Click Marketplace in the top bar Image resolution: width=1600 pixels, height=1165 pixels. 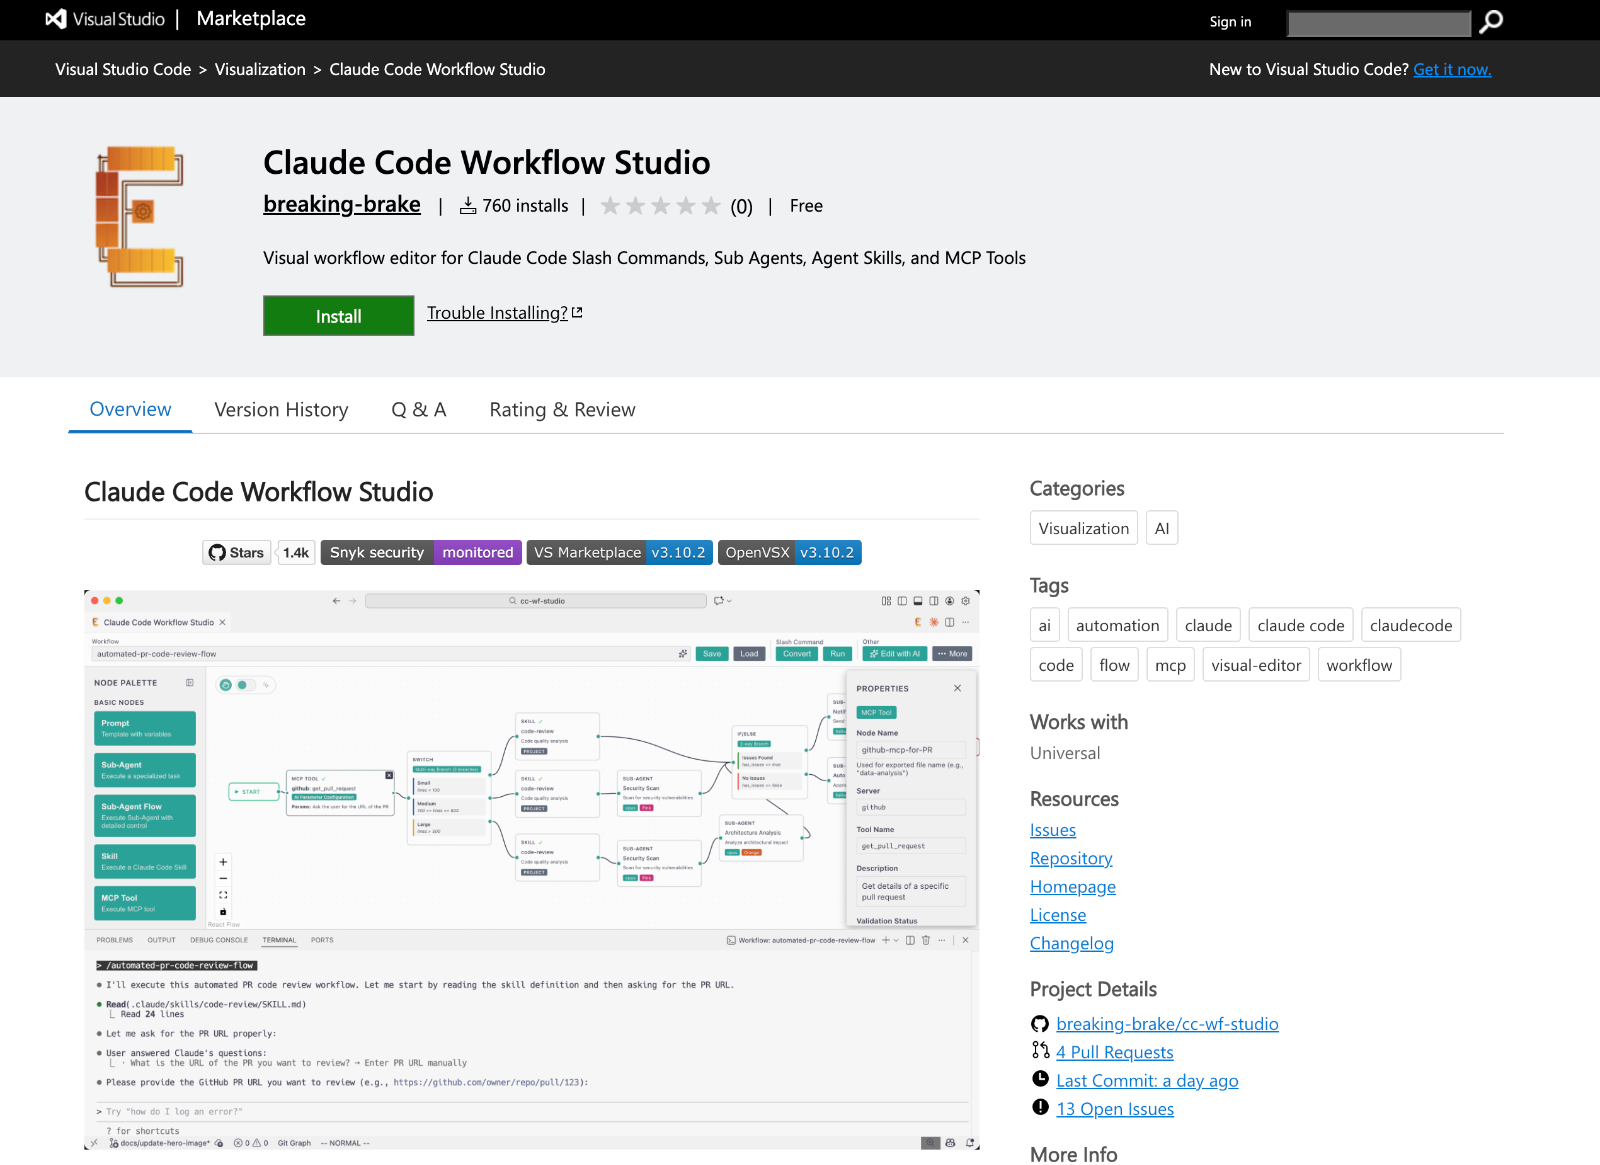click(250, 18)
